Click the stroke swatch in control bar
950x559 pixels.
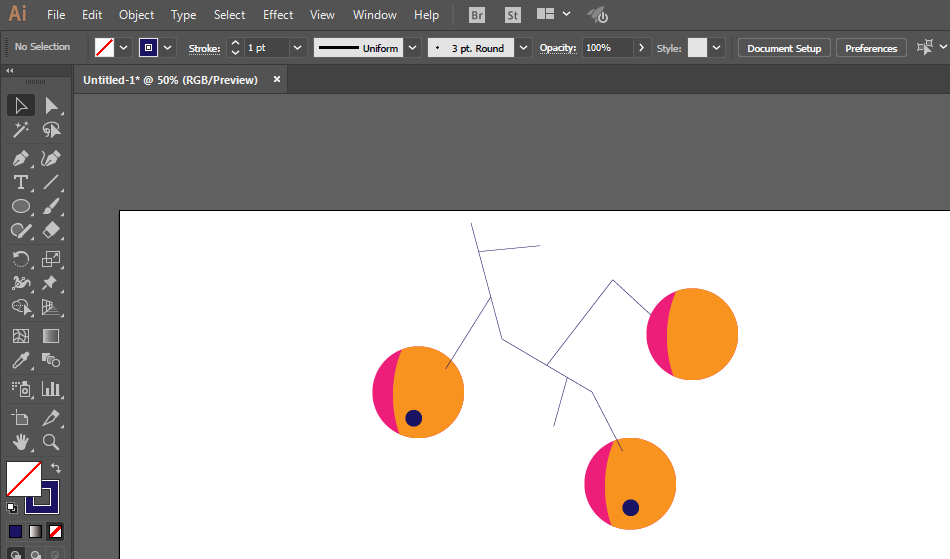[148, 48]
